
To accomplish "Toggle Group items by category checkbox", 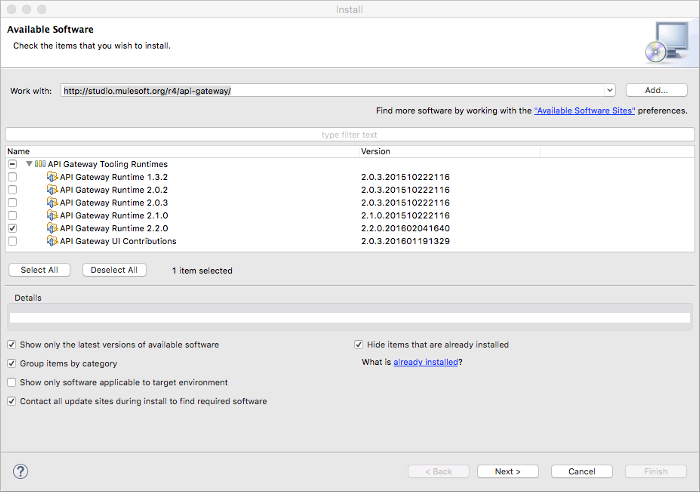I will point(12,363).
